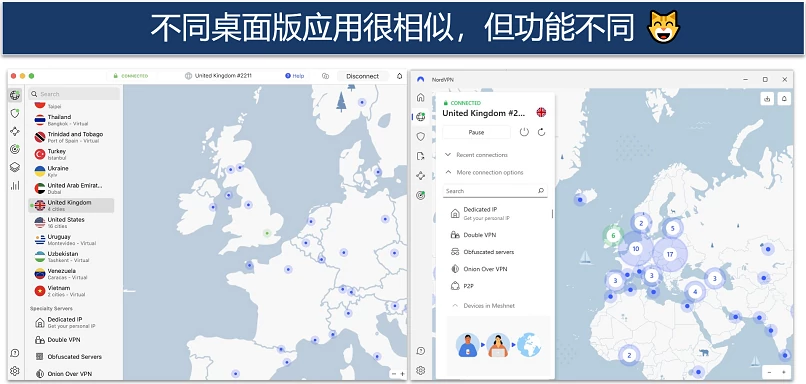The image size is (806, 384).
Task: Open Meshnet icon in Mac sidebar
Action: pyautogui.click(x=15, y=131)
